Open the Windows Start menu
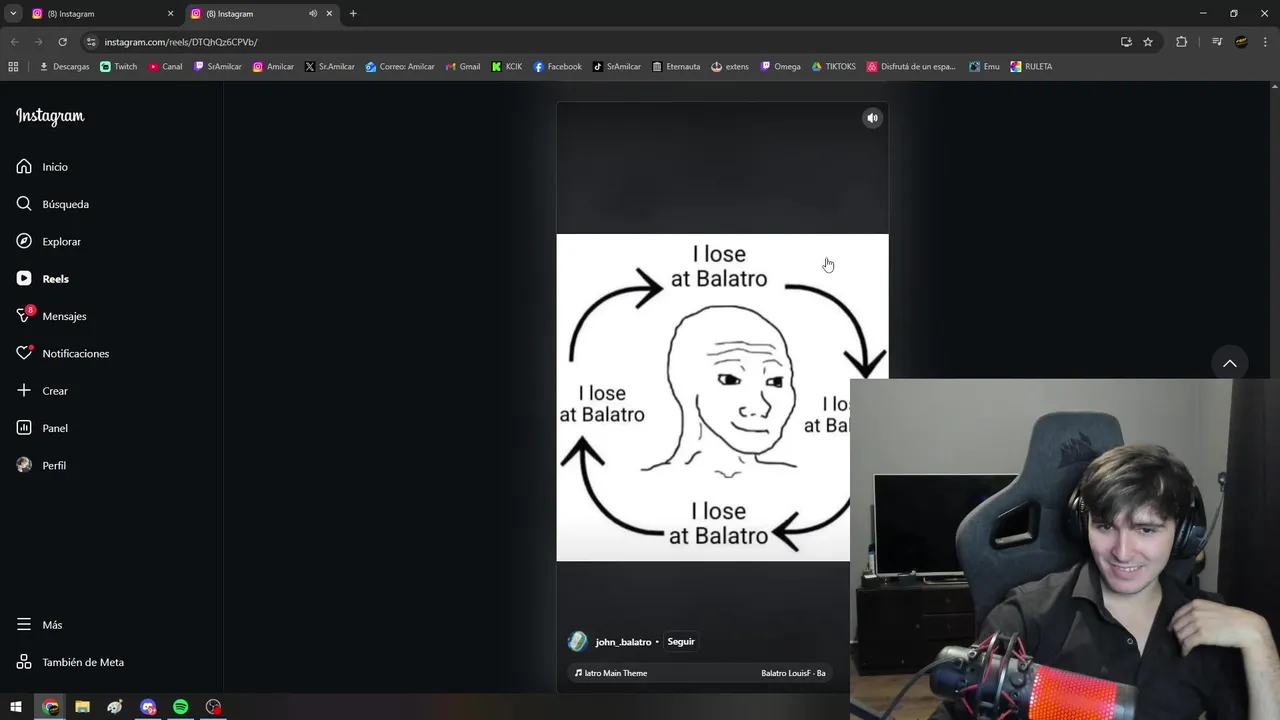 click(16, 707)
